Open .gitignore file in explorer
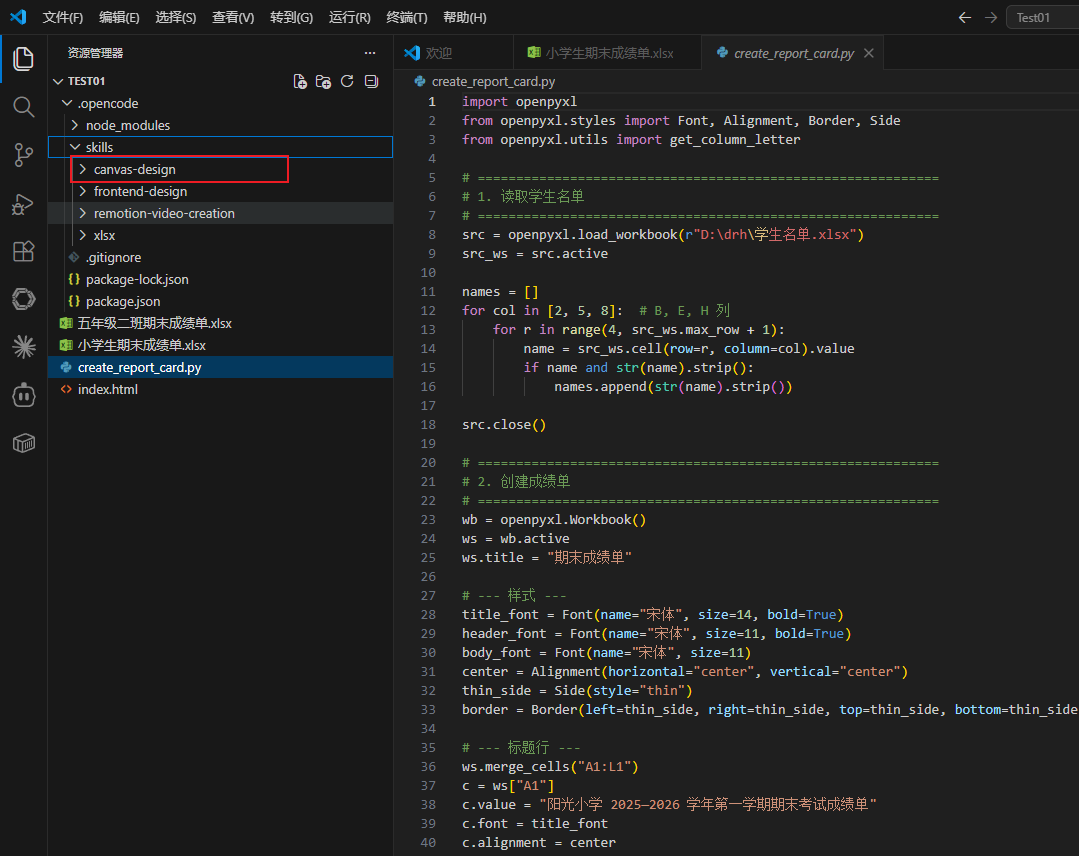Viewport: 1079px width, 856px height. (x=220, y=257)
